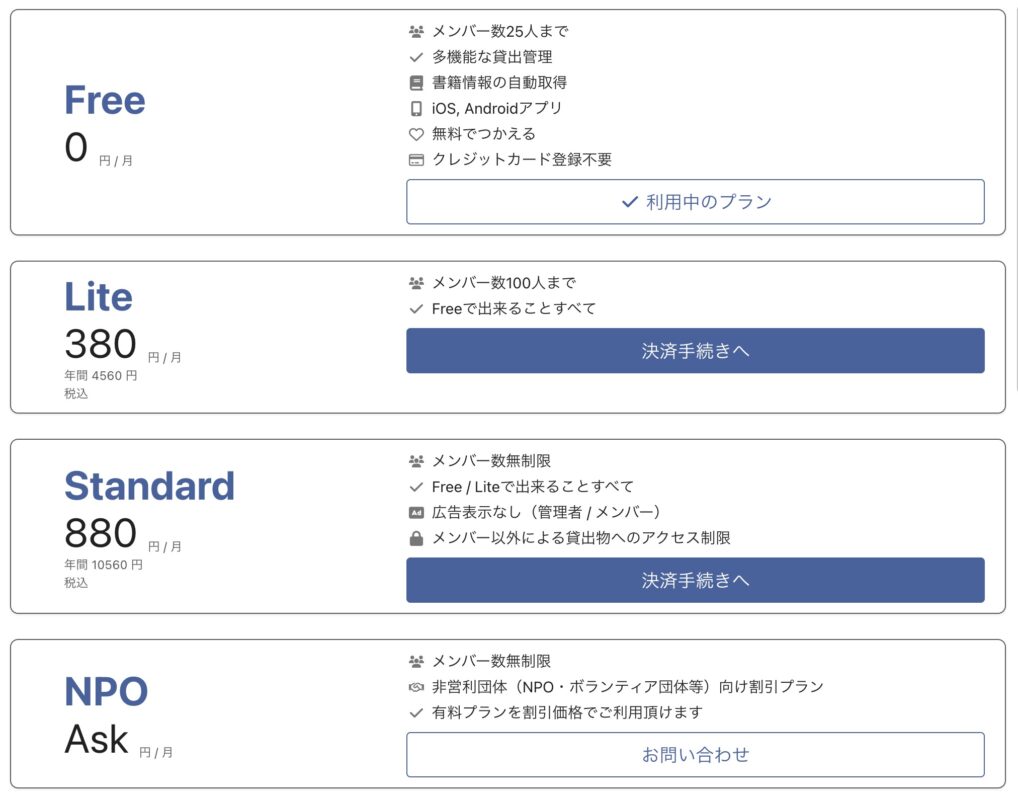Select the Free plan heading
This screenshot has width=1018, height=800.
click(104, 100)
